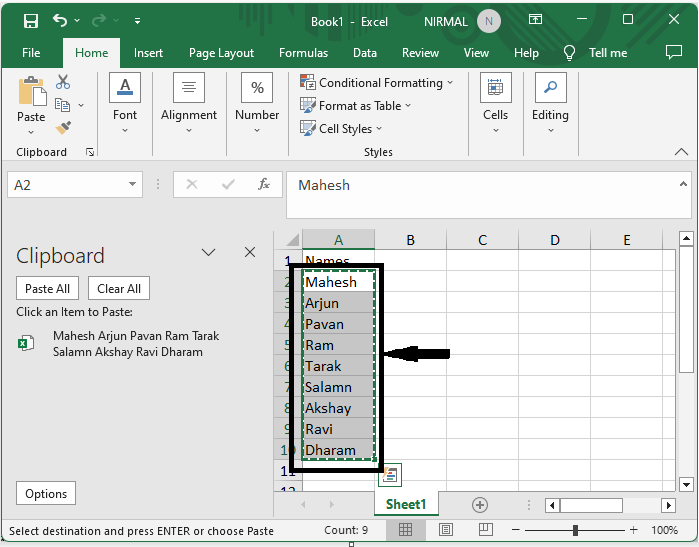Add a new sheet with plus icon
This screenshot has height=547, width=699.
(480, 505)
